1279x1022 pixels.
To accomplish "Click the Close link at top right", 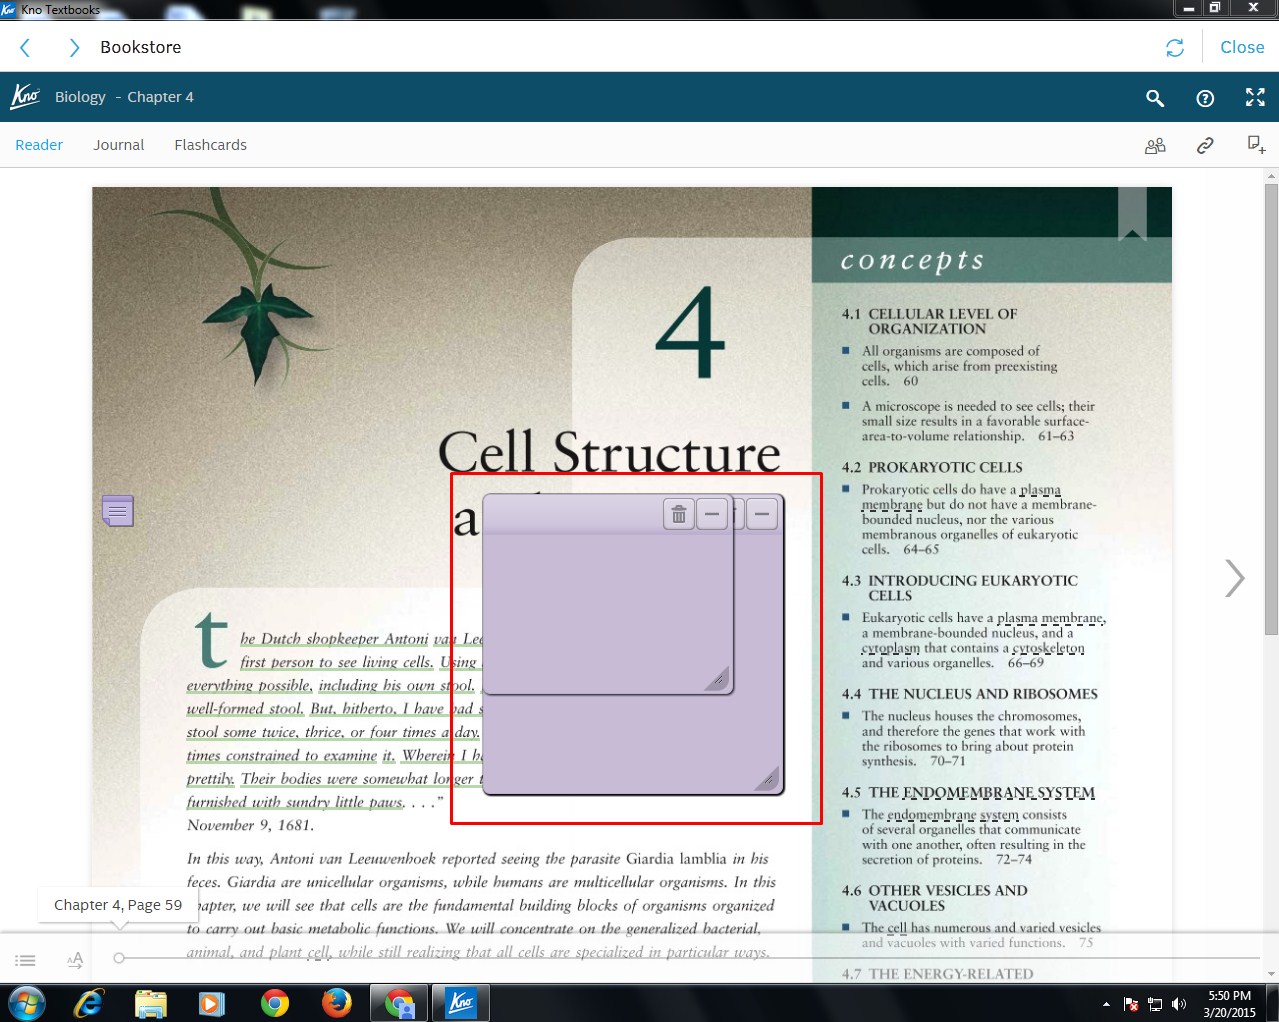I will tap(1242, 47).
